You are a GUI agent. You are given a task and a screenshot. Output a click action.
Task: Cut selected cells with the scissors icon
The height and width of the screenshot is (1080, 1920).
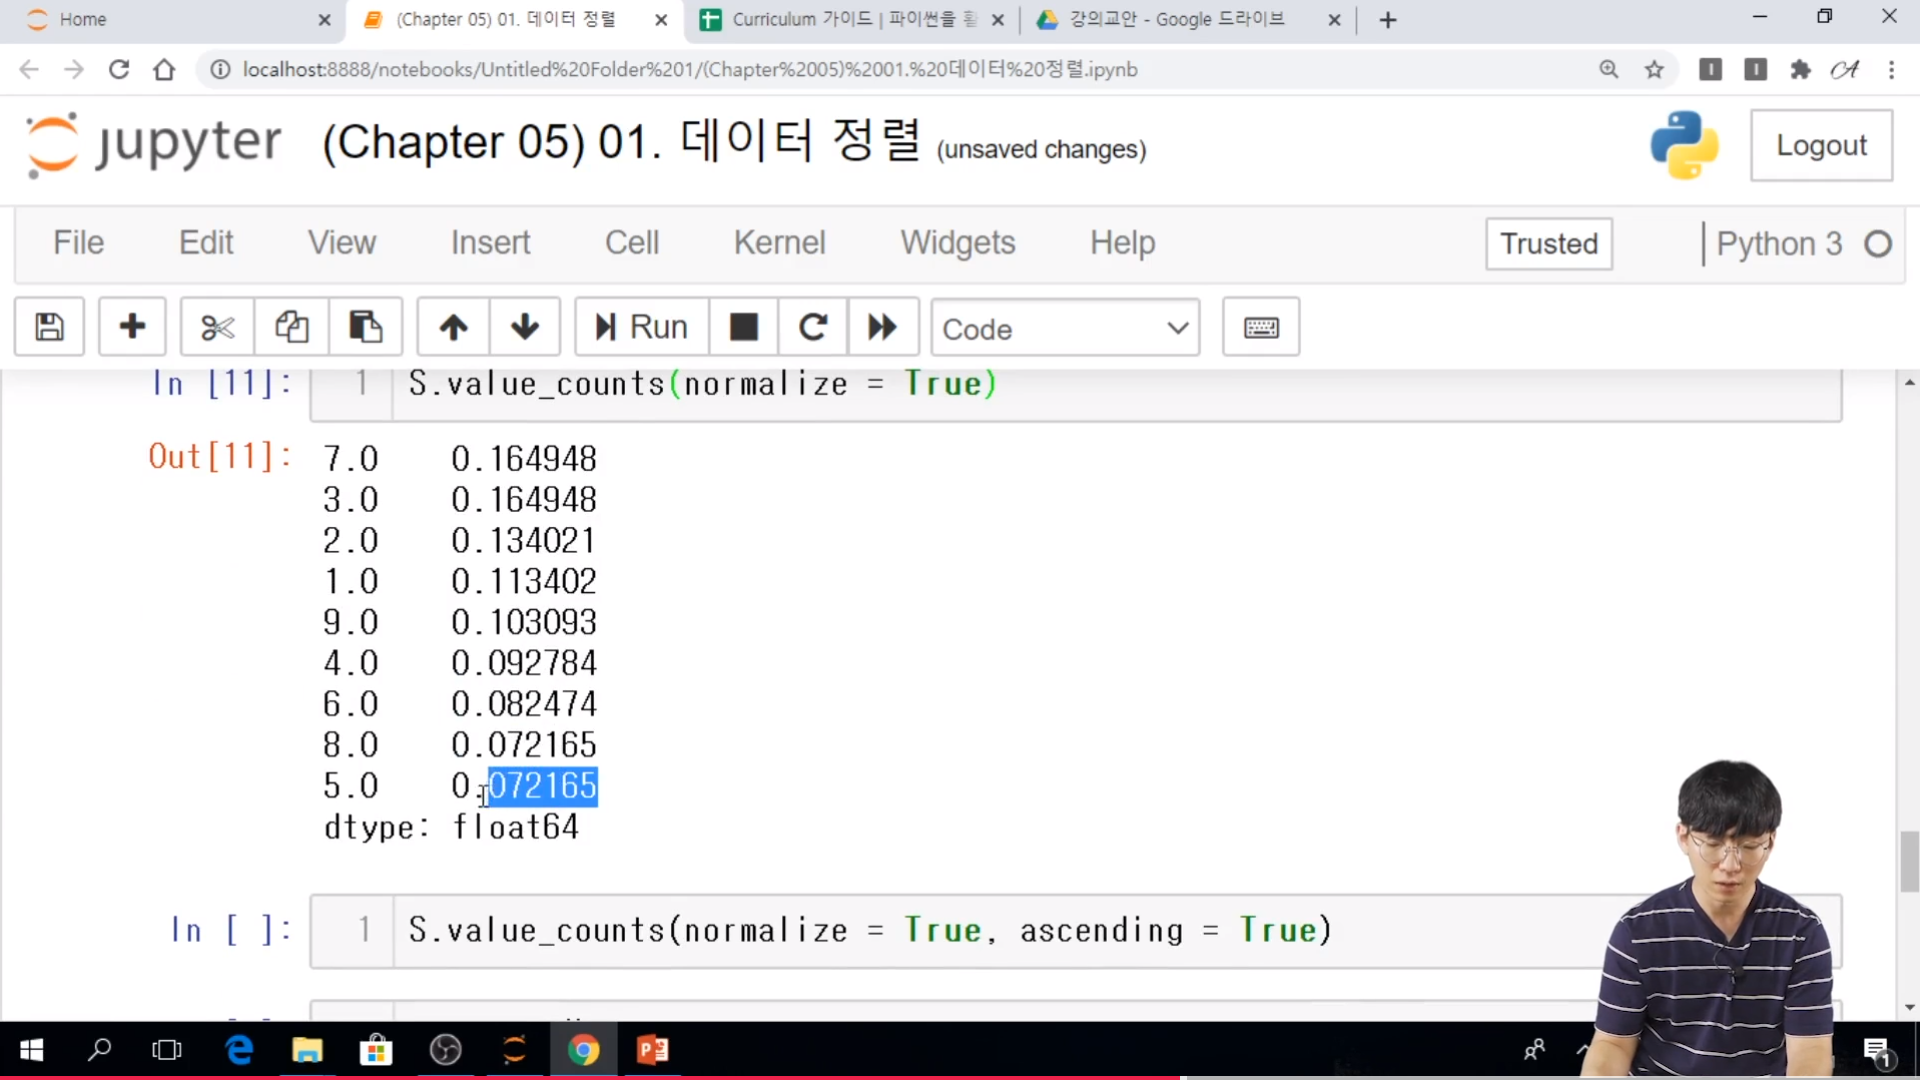tap(217, 327)
